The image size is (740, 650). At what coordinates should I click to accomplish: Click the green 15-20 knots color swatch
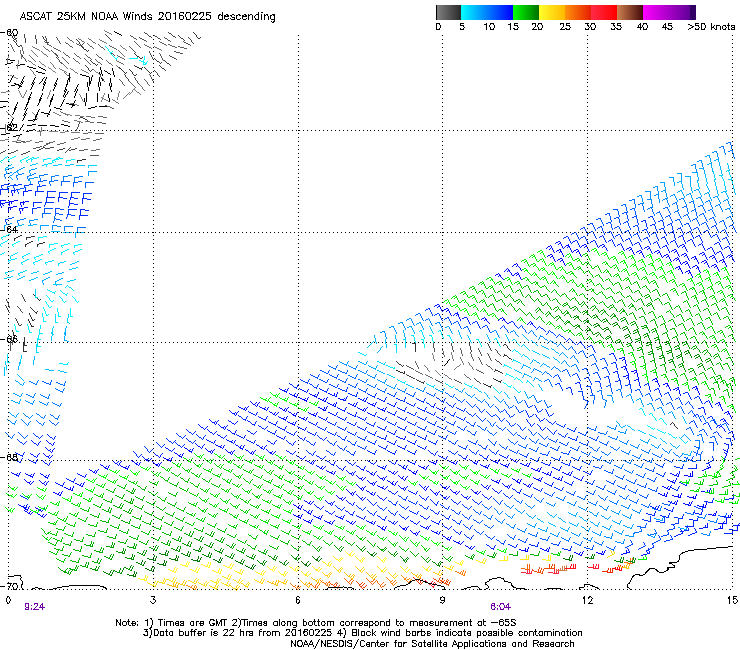point(526,12)
